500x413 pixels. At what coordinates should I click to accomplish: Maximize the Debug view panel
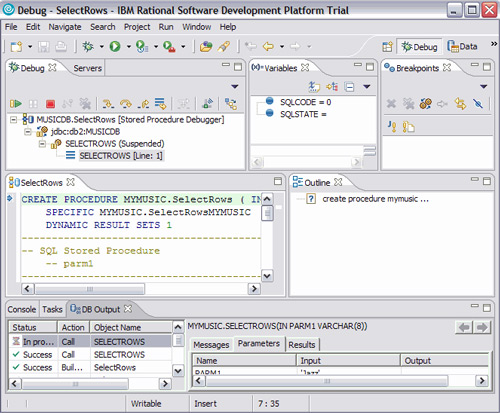click(x=238, y=67)
